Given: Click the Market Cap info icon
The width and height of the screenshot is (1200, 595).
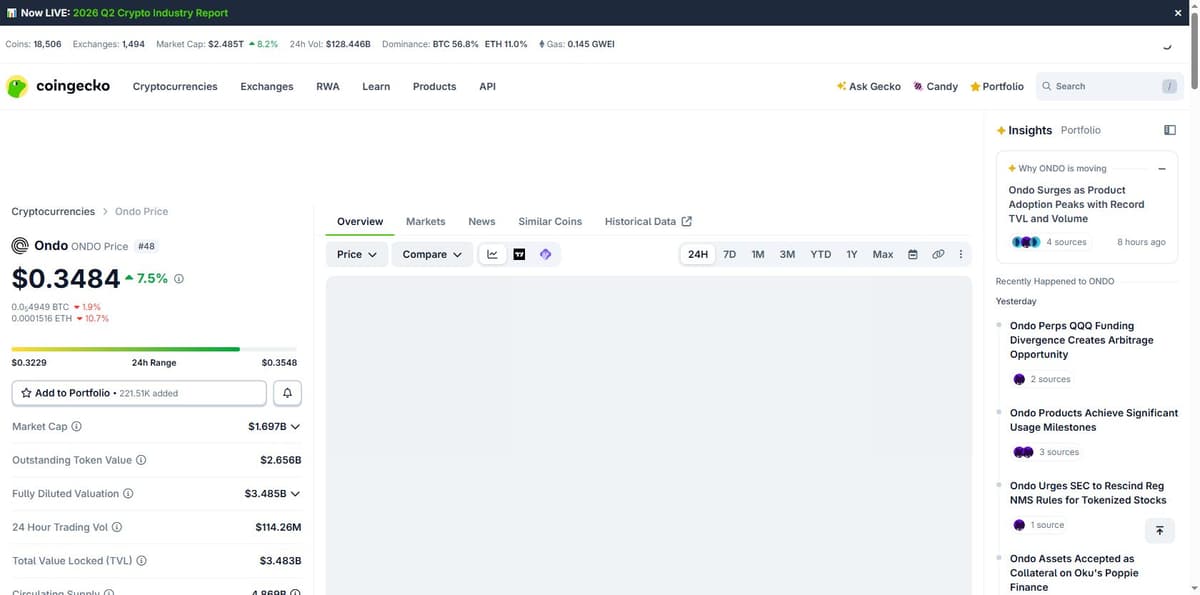Looking at the screenshot, I should (77, 426).
